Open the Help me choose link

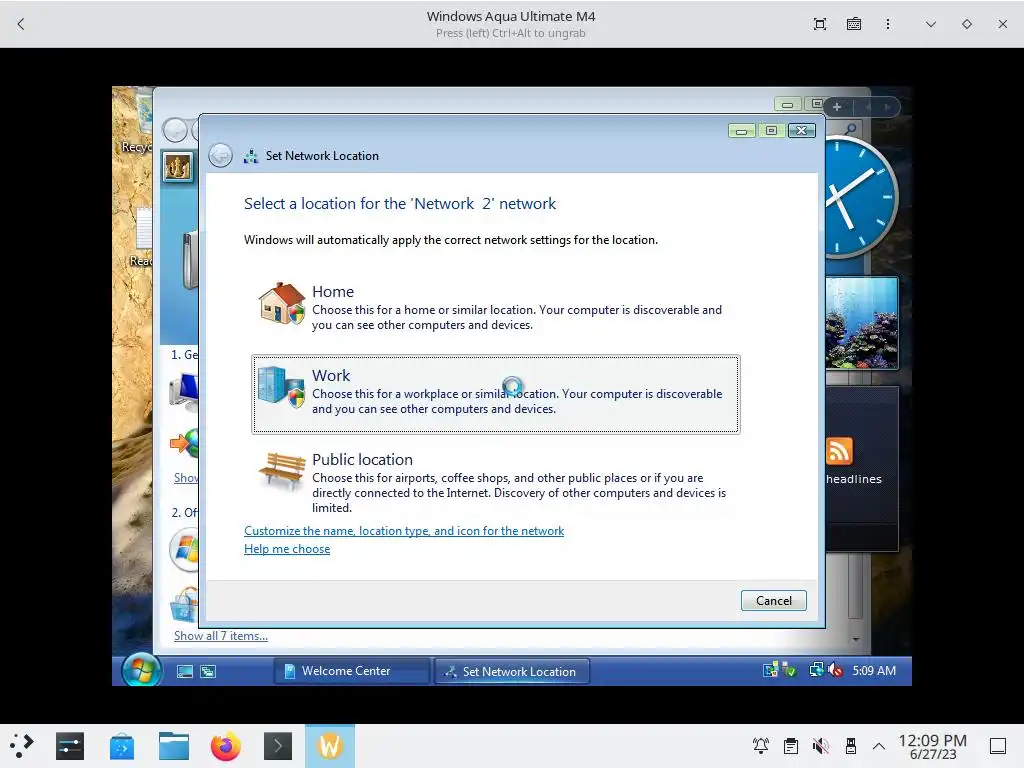pos(287,549)
